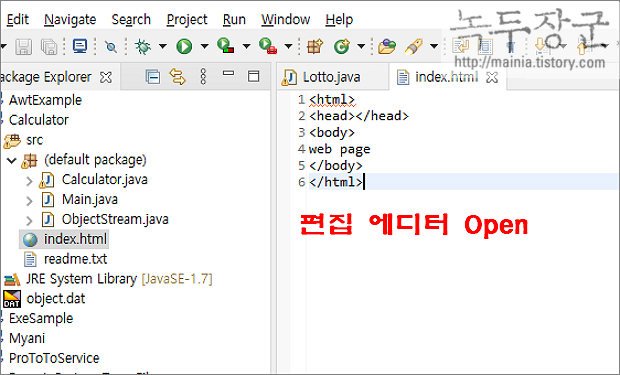Place cursor on the </html> line
Screen dimensions: 620x375
(336, 182)
